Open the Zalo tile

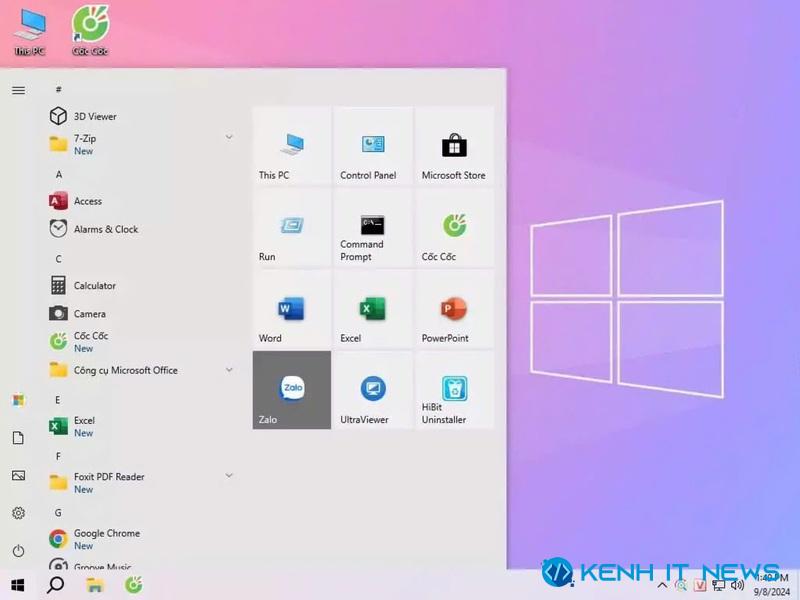[x=292, y=390]
